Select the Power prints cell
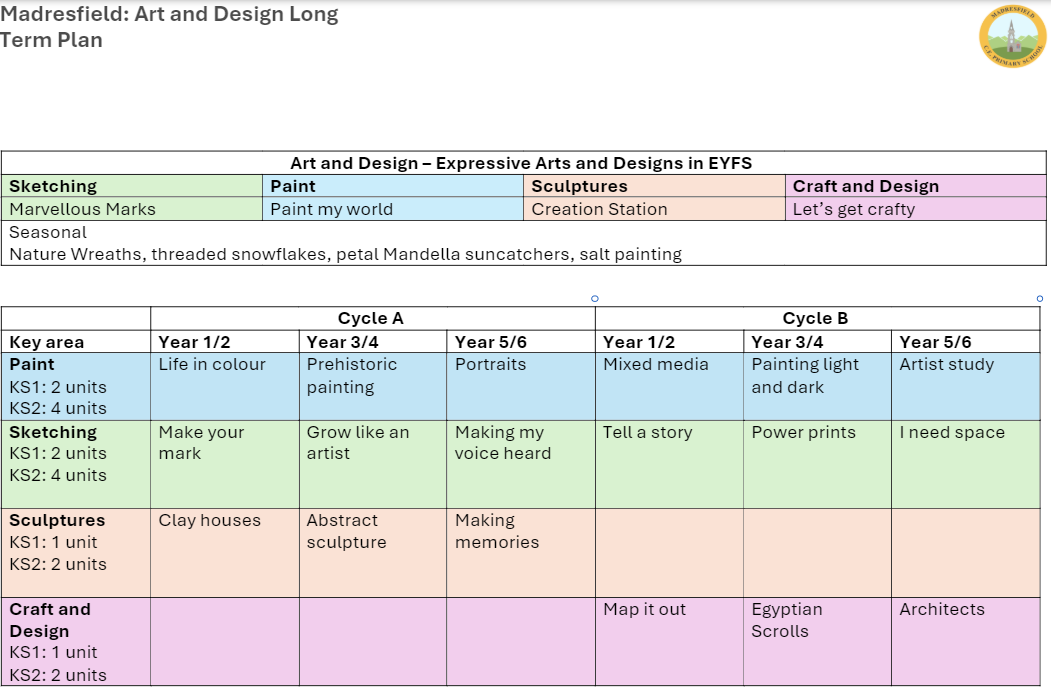The image size is (1051, 691). tap(804, 433)
